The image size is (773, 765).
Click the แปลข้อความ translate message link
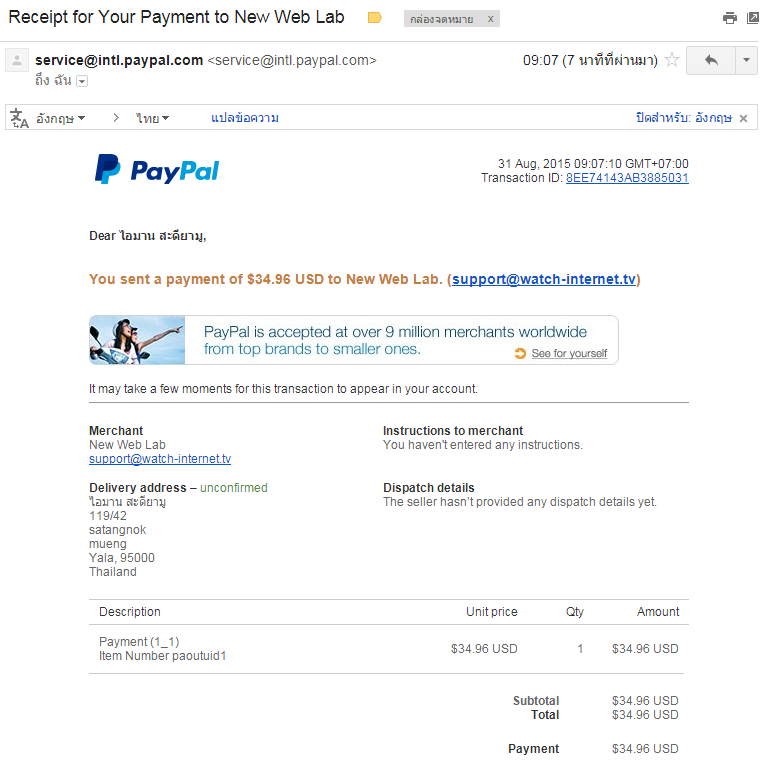245,118
